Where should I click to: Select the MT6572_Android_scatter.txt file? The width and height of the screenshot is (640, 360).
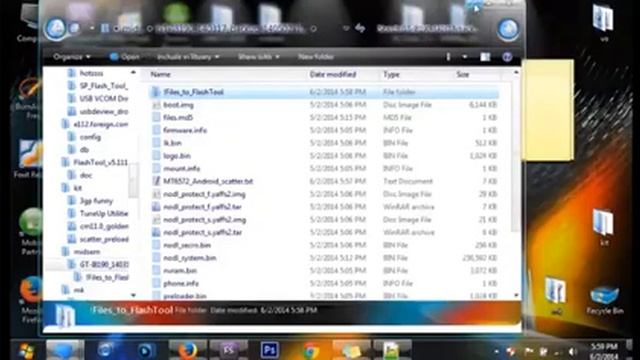tap(208, 181)
